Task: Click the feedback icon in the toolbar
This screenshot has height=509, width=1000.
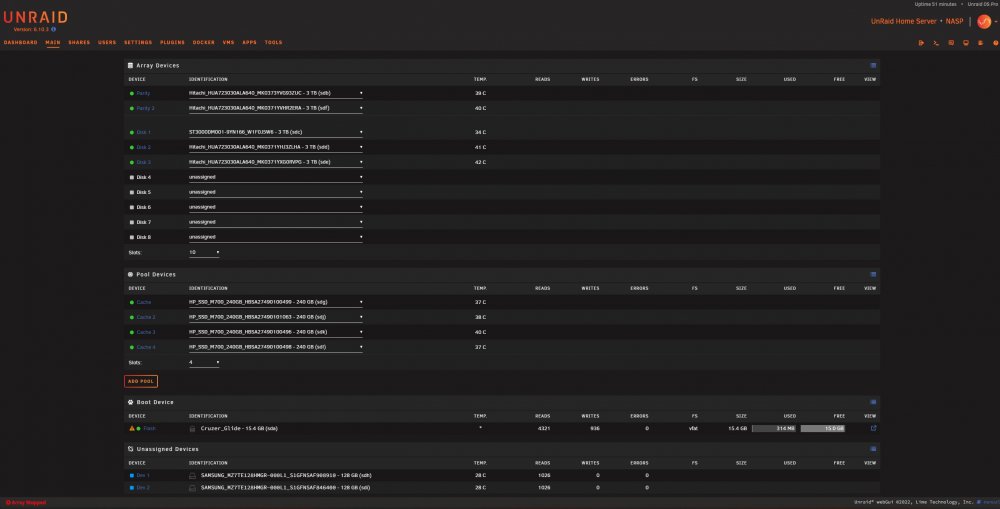Action: 951,43
